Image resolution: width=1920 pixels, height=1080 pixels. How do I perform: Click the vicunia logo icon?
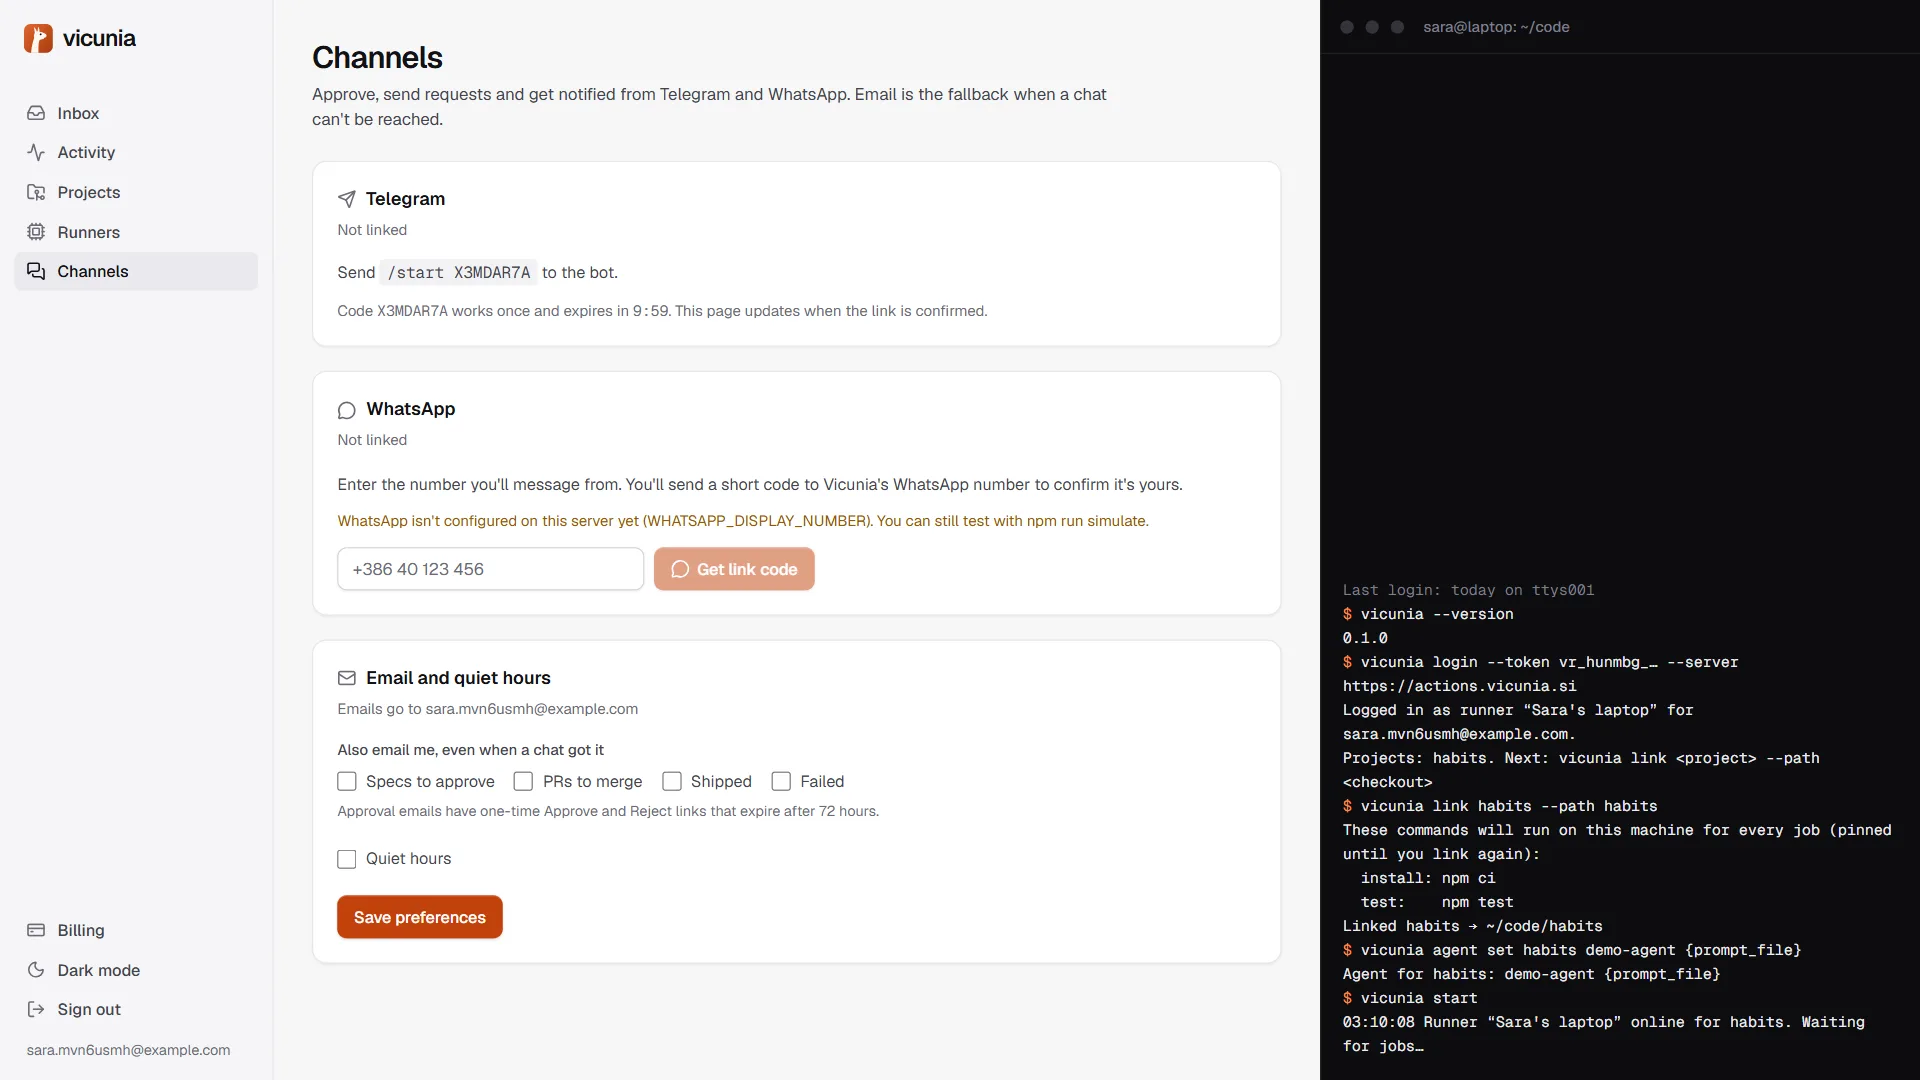click(x=38, y=38)
